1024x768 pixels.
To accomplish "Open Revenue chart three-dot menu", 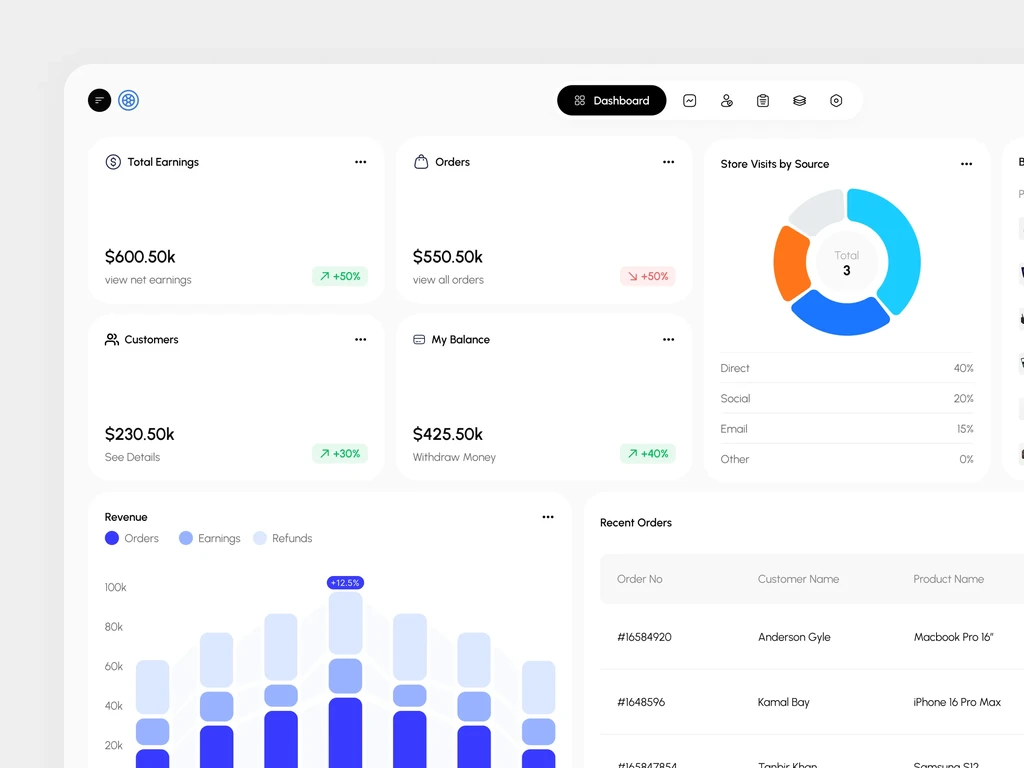I will click(x=548, y=517).
